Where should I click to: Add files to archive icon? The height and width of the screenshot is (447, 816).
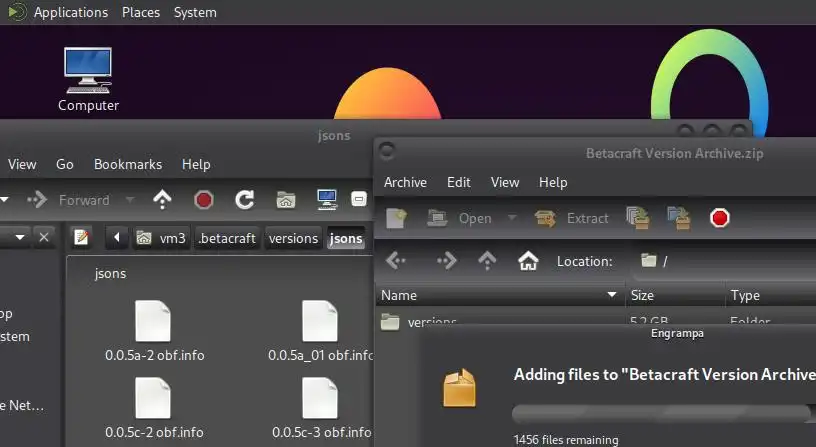[x=638, y=218]
